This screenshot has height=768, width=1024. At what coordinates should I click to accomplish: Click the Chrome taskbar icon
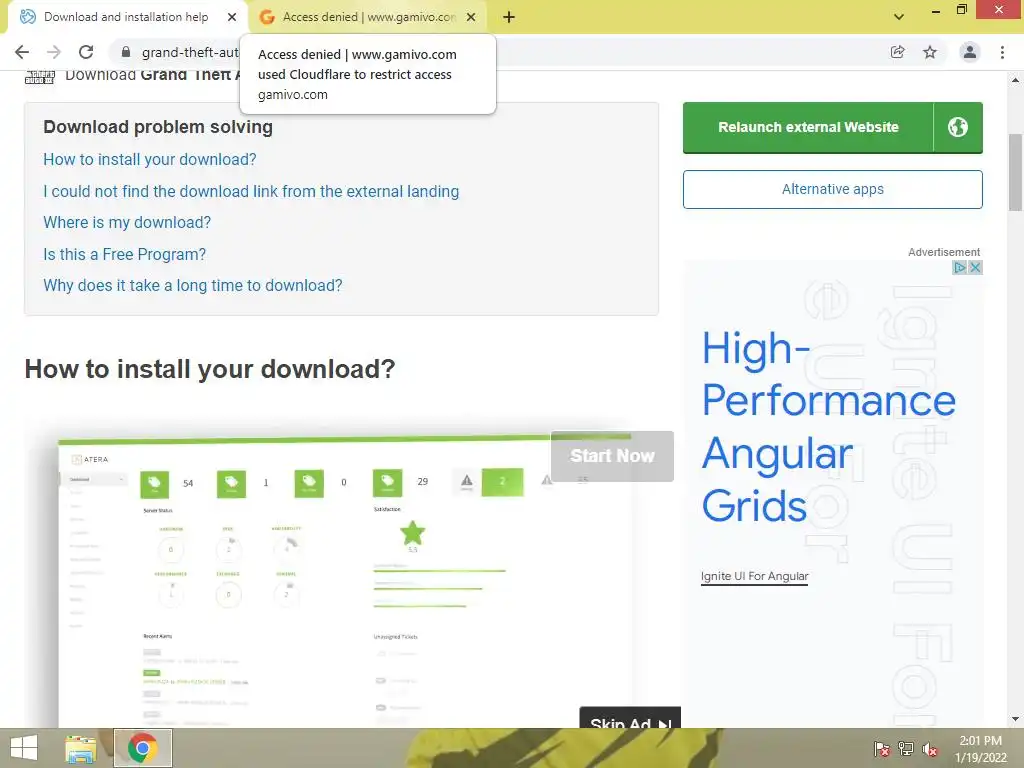pyautogui.click(x=142, y=748)
